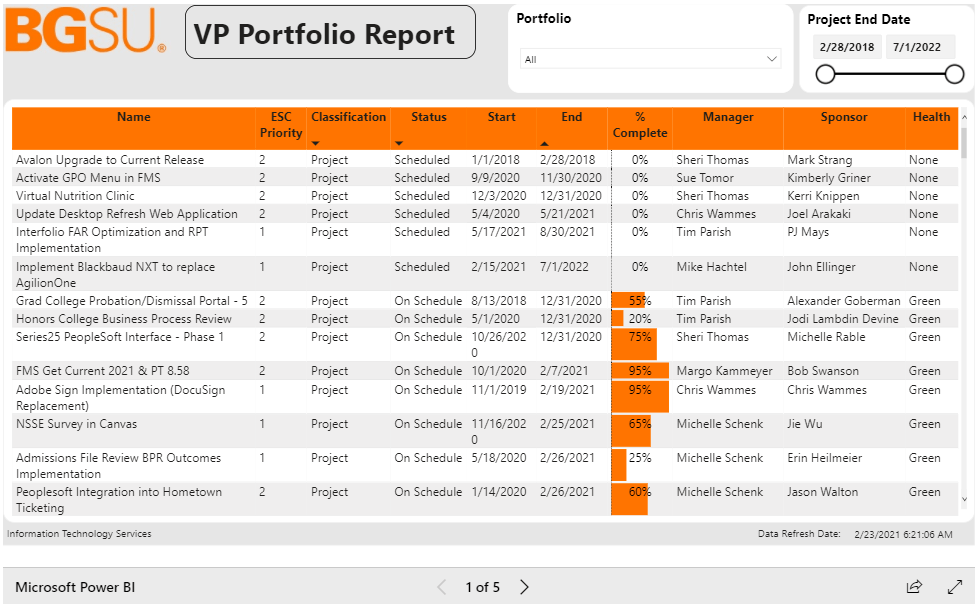980x610 pixels.
Task: Click the share icon in bottom bar
Action: (914, 587)
